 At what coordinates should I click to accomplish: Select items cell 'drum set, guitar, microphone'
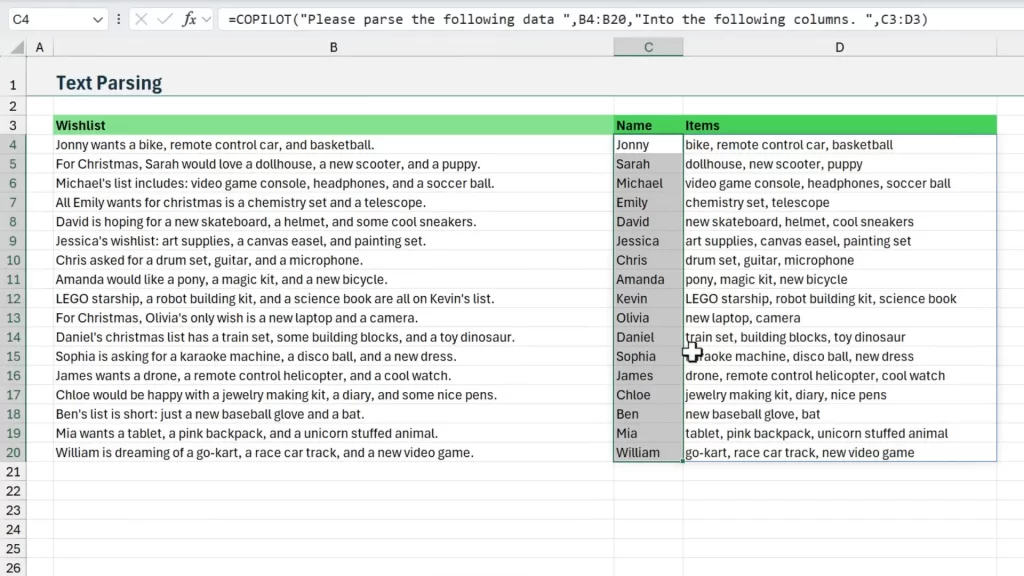tap(840, 260)
